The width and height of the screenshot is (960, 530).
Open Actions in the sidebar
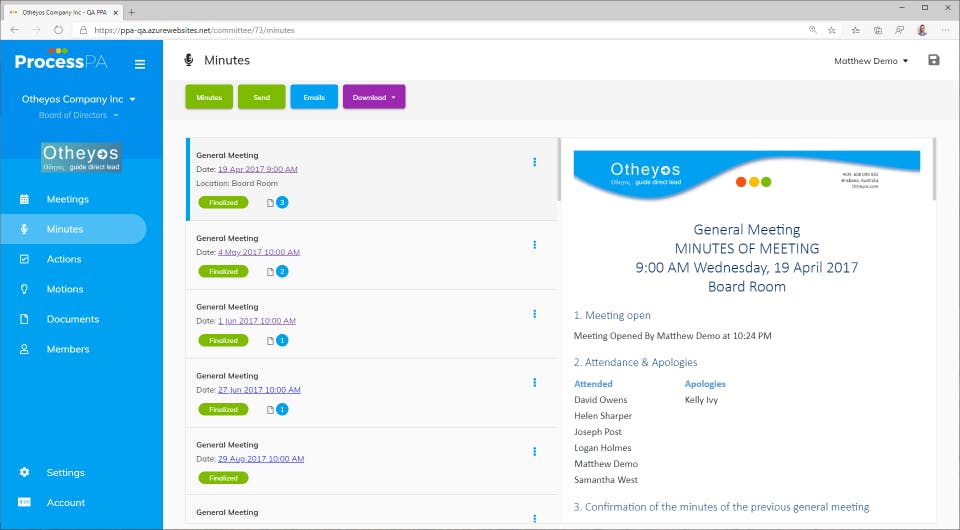(64, 259)
